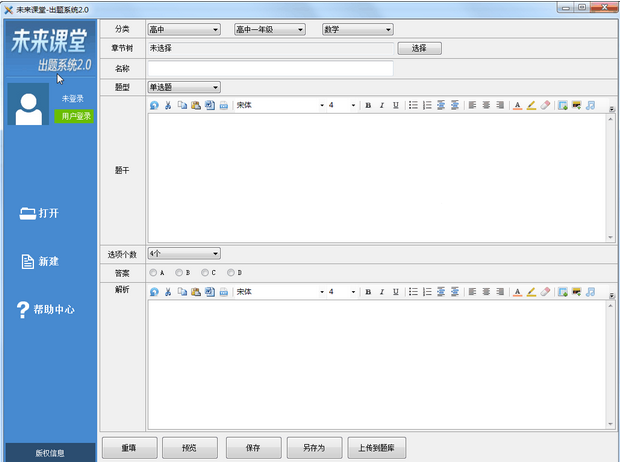Open 帮助中心 in the sidebar

[x=45, y=309]
